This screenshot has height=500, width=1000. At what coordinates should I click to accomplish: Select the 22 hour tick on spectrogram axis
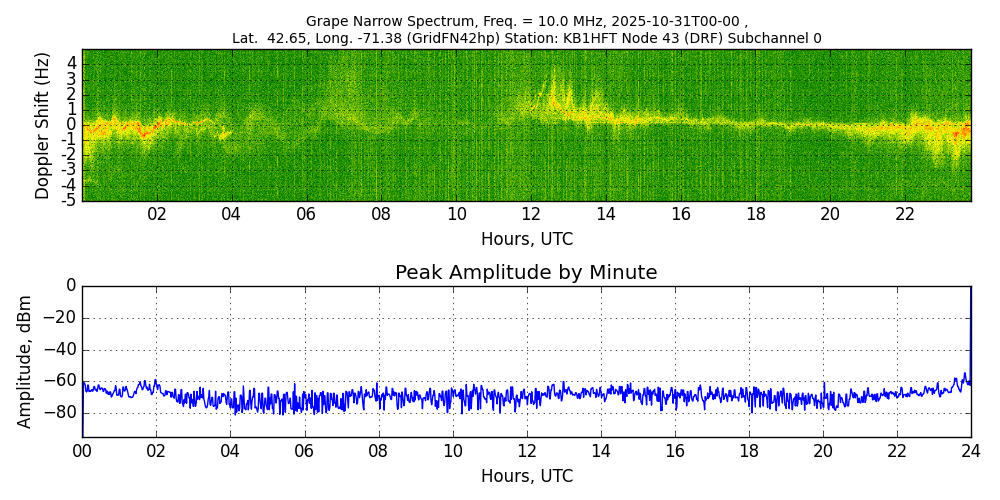905,214
